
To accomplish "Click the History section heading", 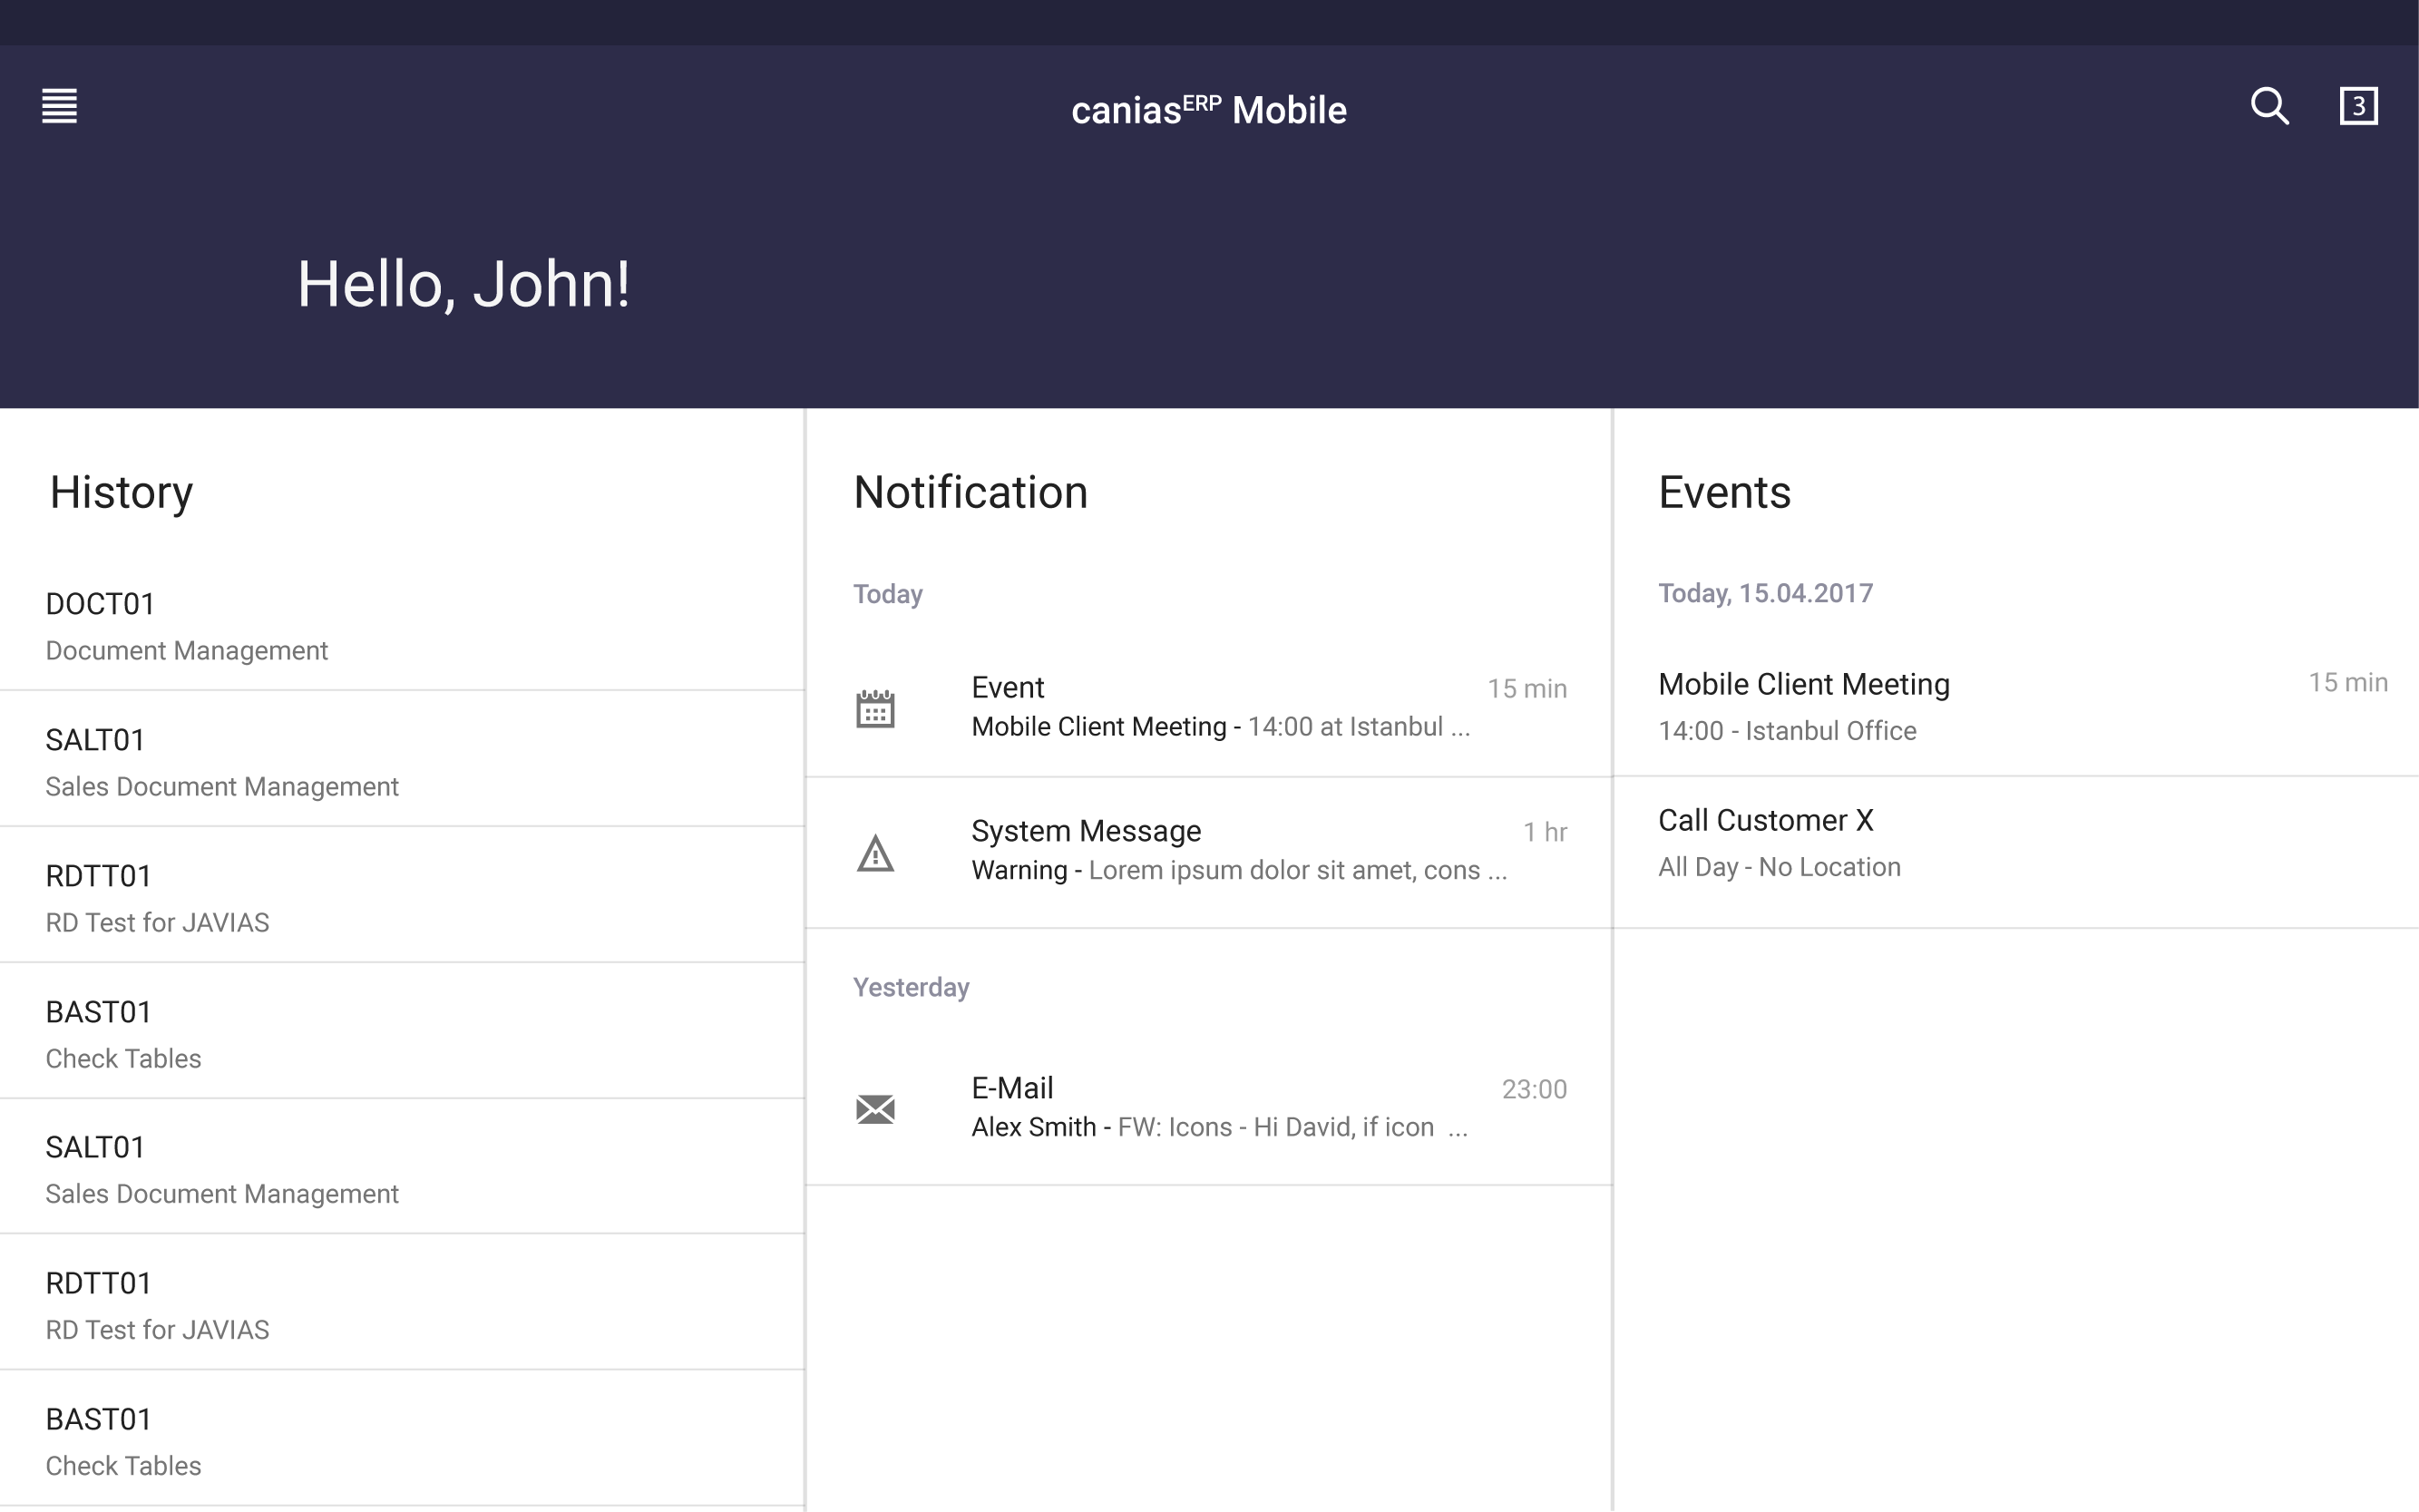I will click(x=121, y=493).
